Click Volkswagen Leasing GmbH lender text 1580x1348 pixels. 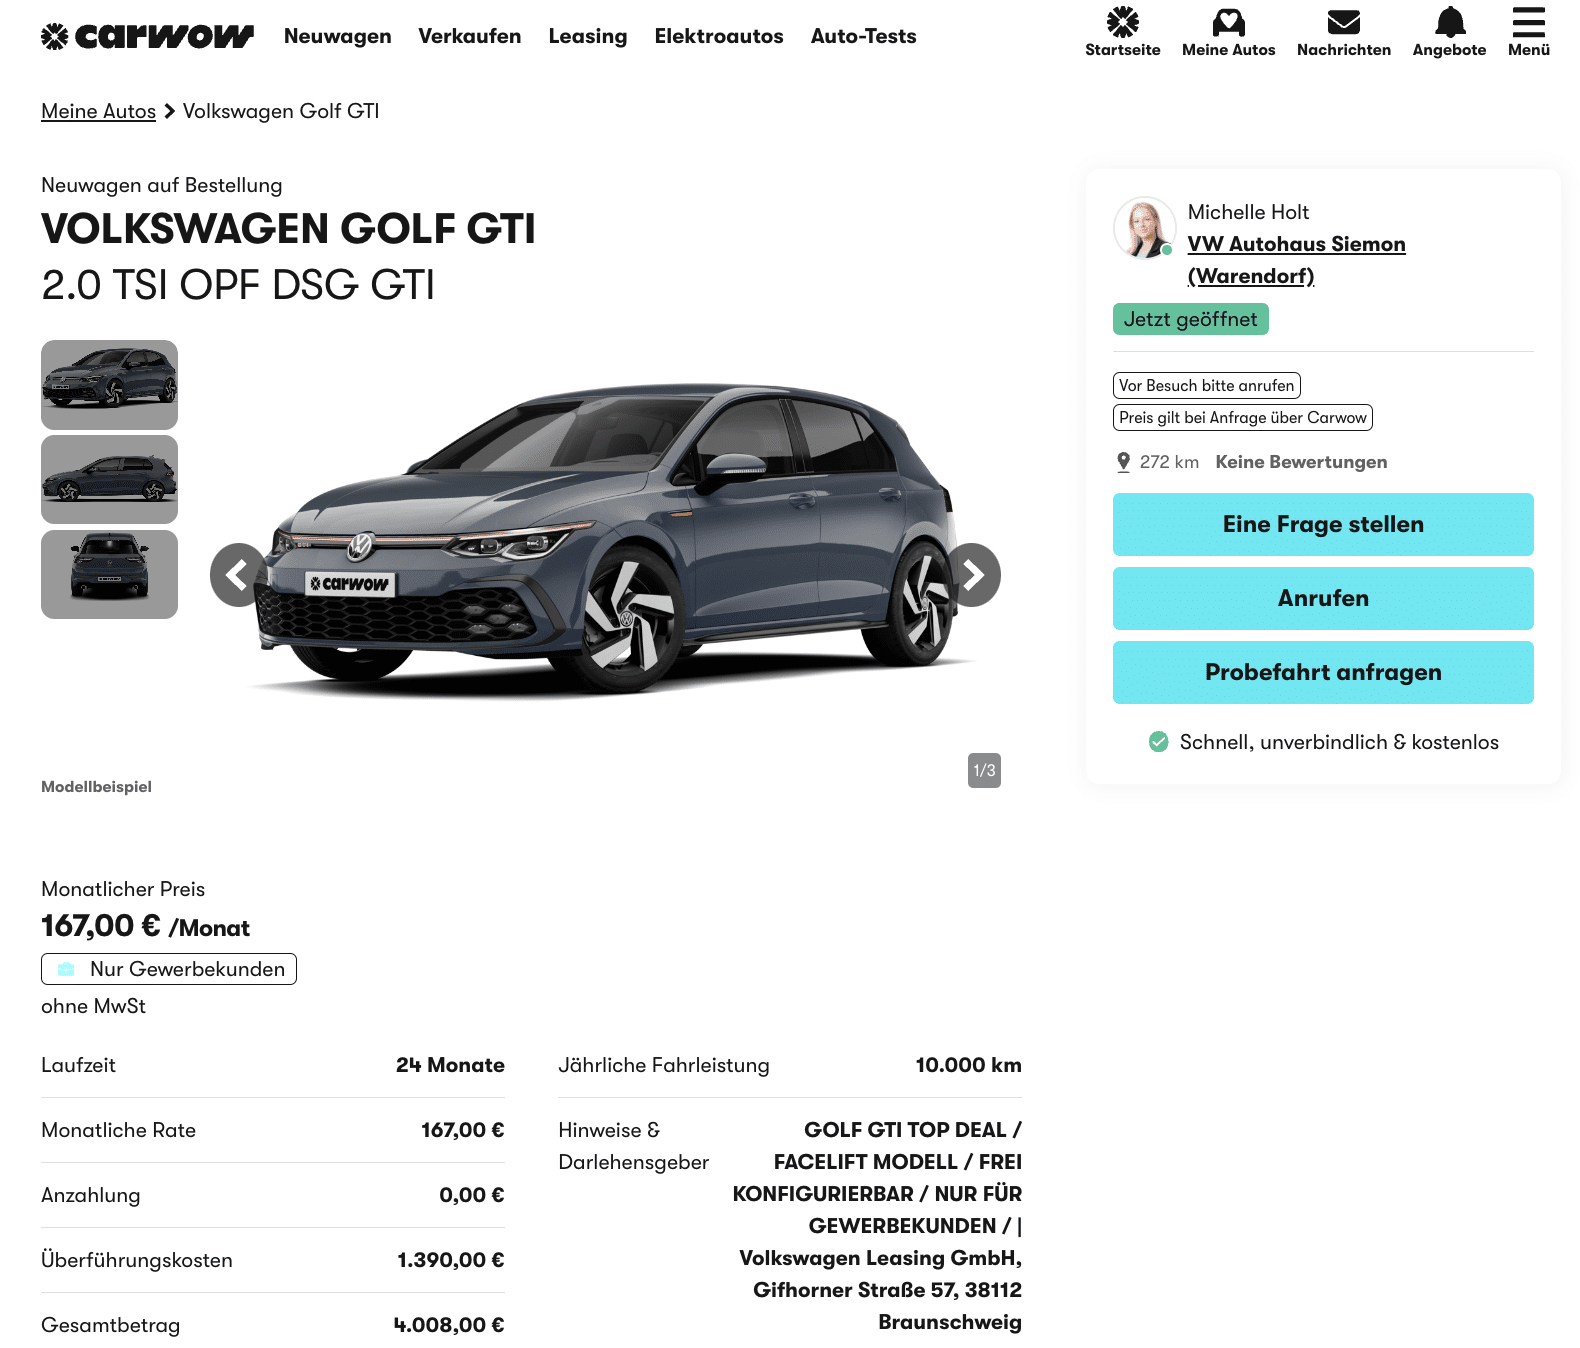coord(880,1258)
